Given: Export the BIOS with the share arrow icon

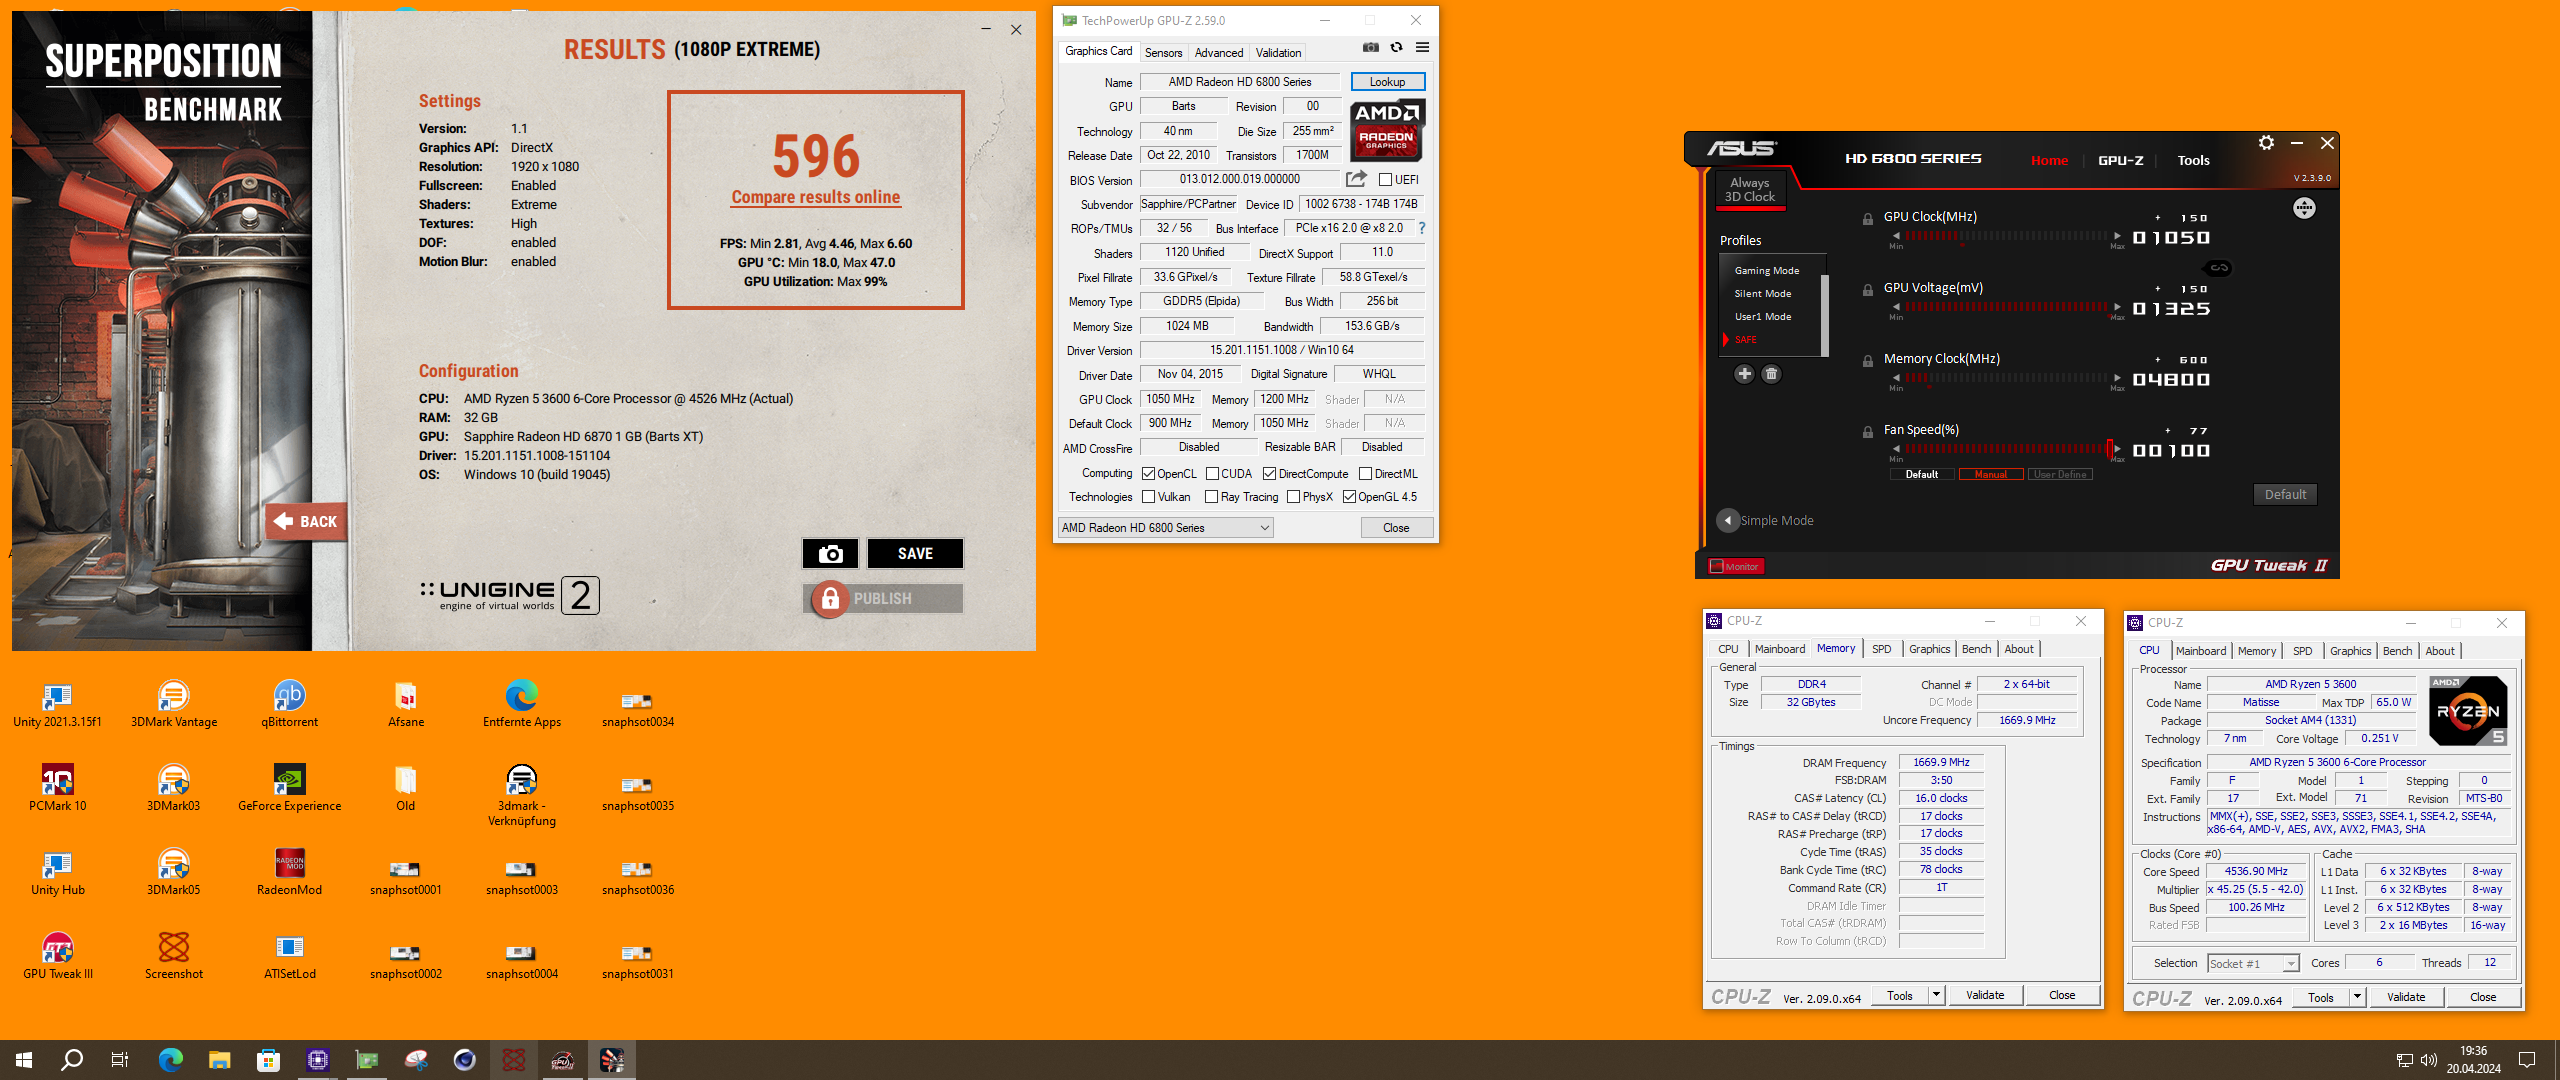Looking at the screenshot, I should pyautogui.click(x=1356, y=179).
